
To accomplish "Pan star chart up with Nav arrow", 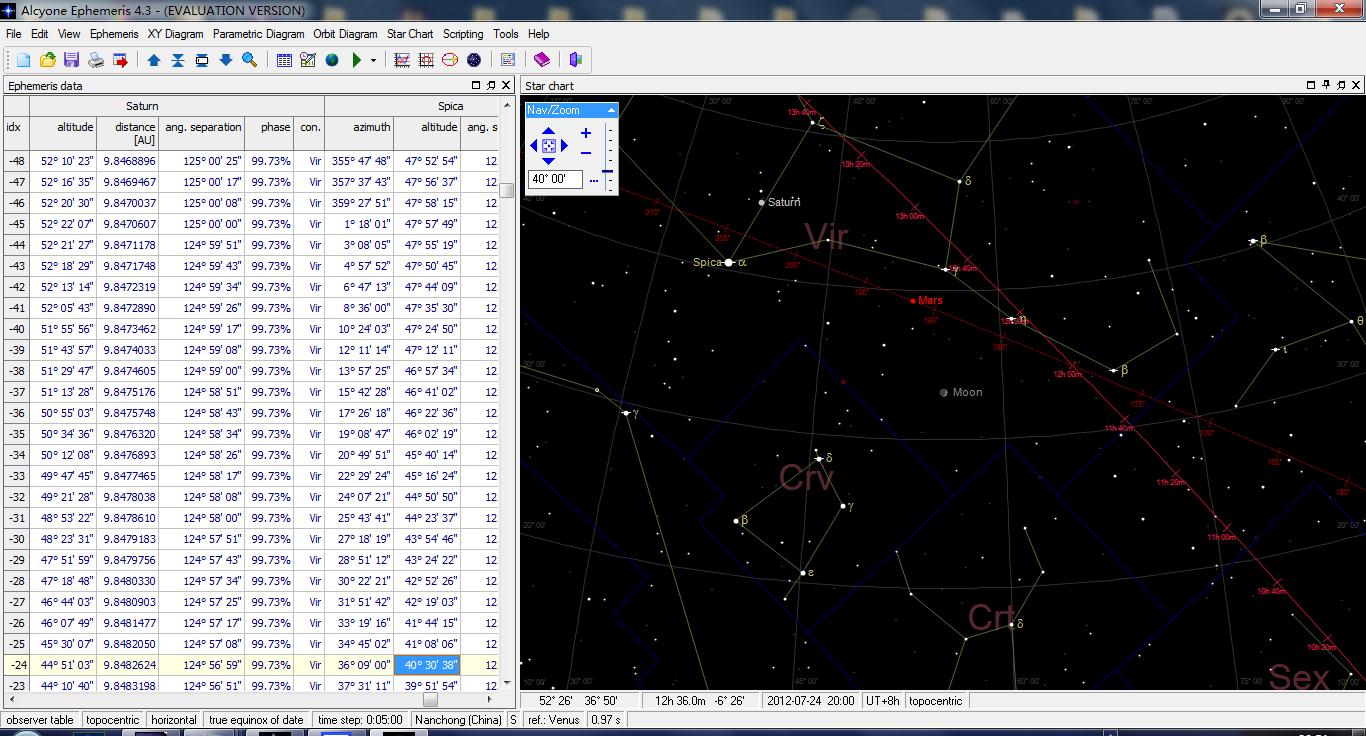I will click(548, 131).
